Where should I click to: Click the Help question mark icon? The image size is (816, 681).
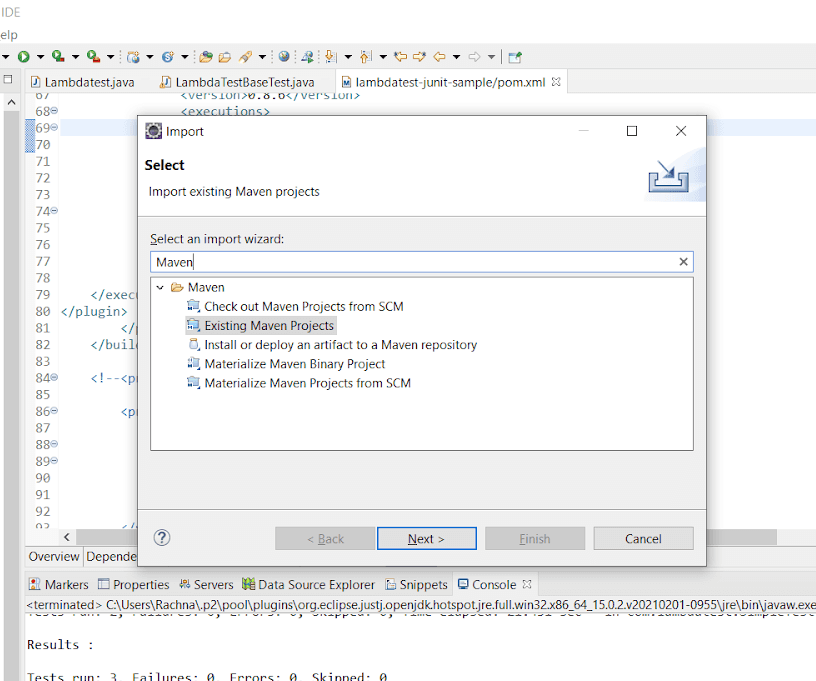coord(162,538)
